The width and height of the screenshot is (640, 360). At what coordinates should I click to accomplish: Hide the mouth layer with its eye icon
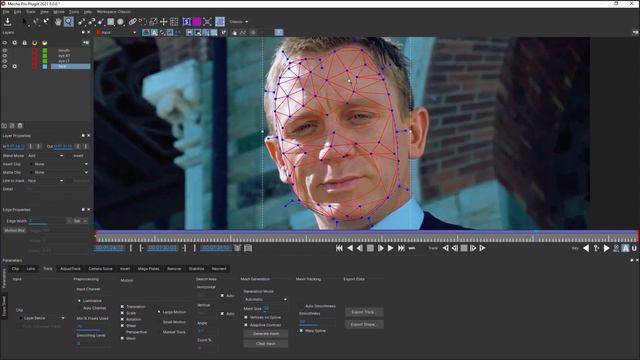[5, 51]
